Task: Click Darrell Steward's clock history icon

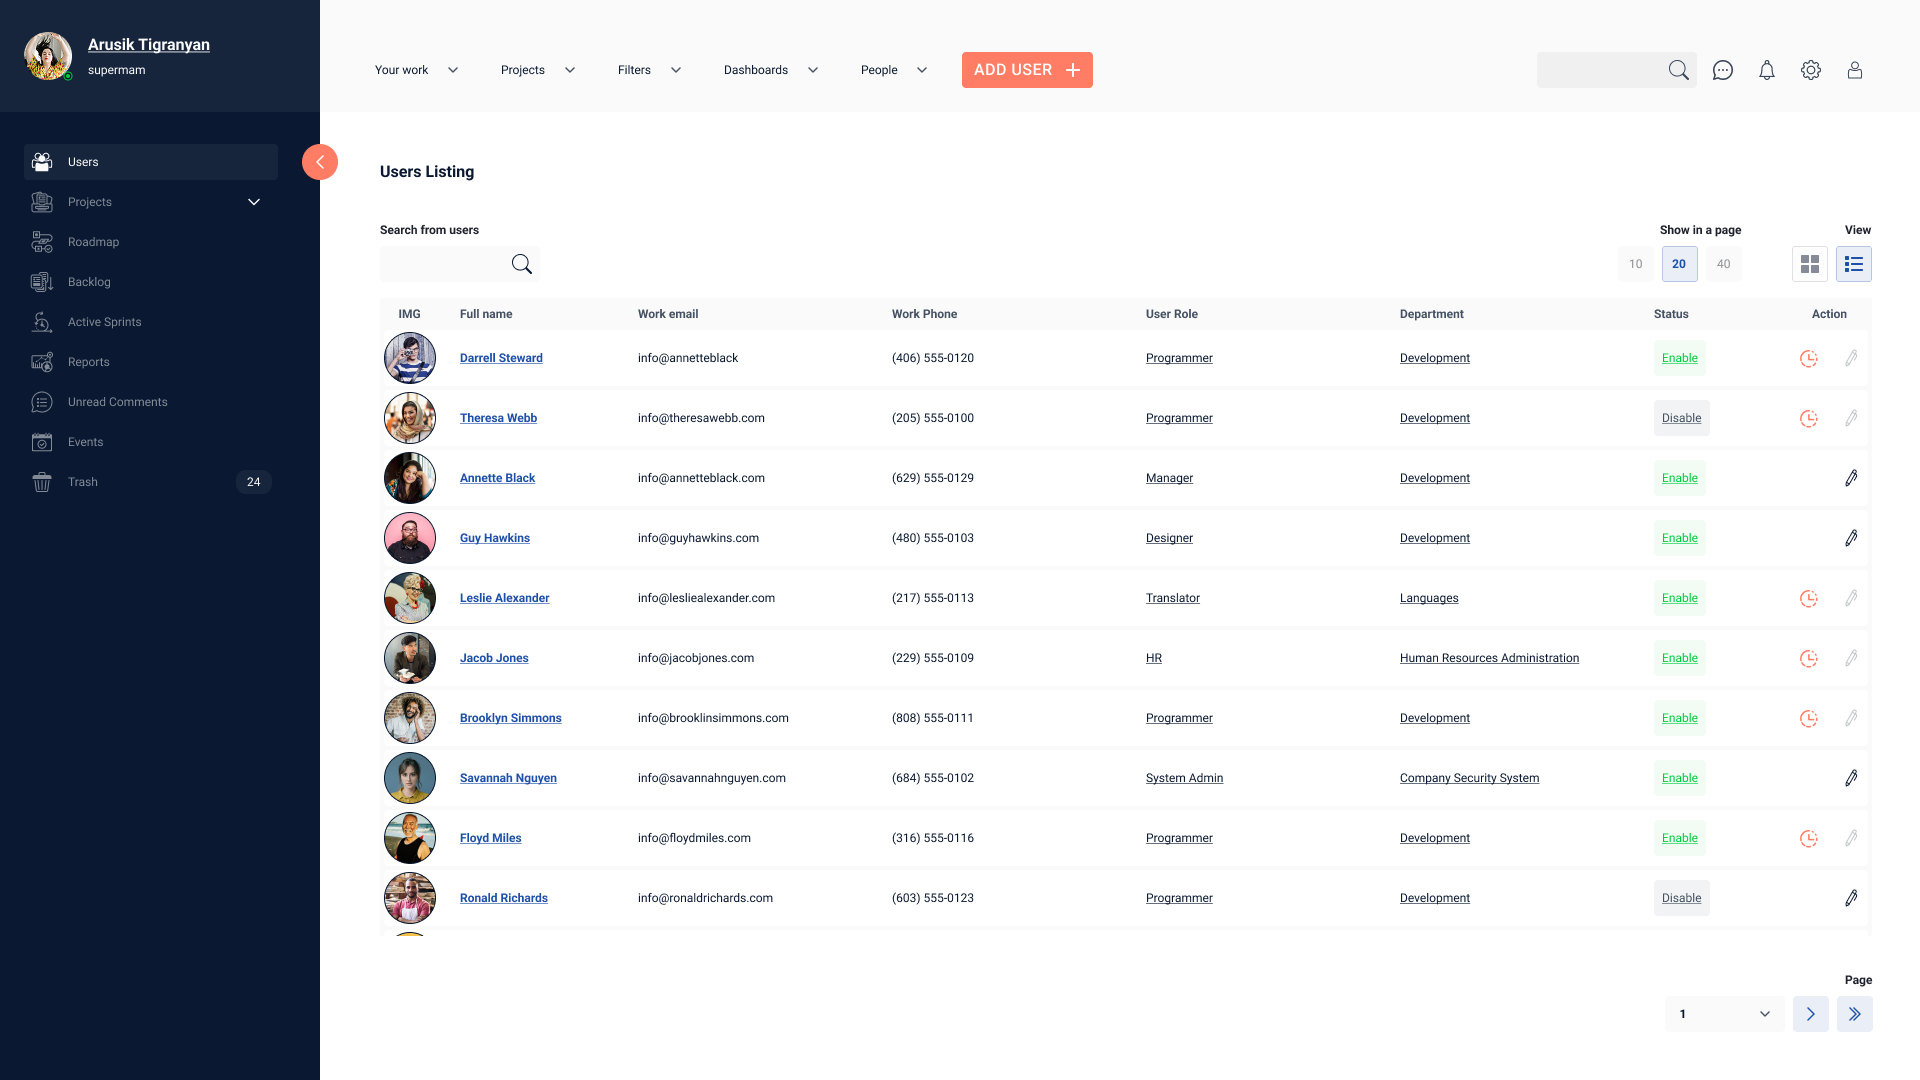Action: [1808, 358]
